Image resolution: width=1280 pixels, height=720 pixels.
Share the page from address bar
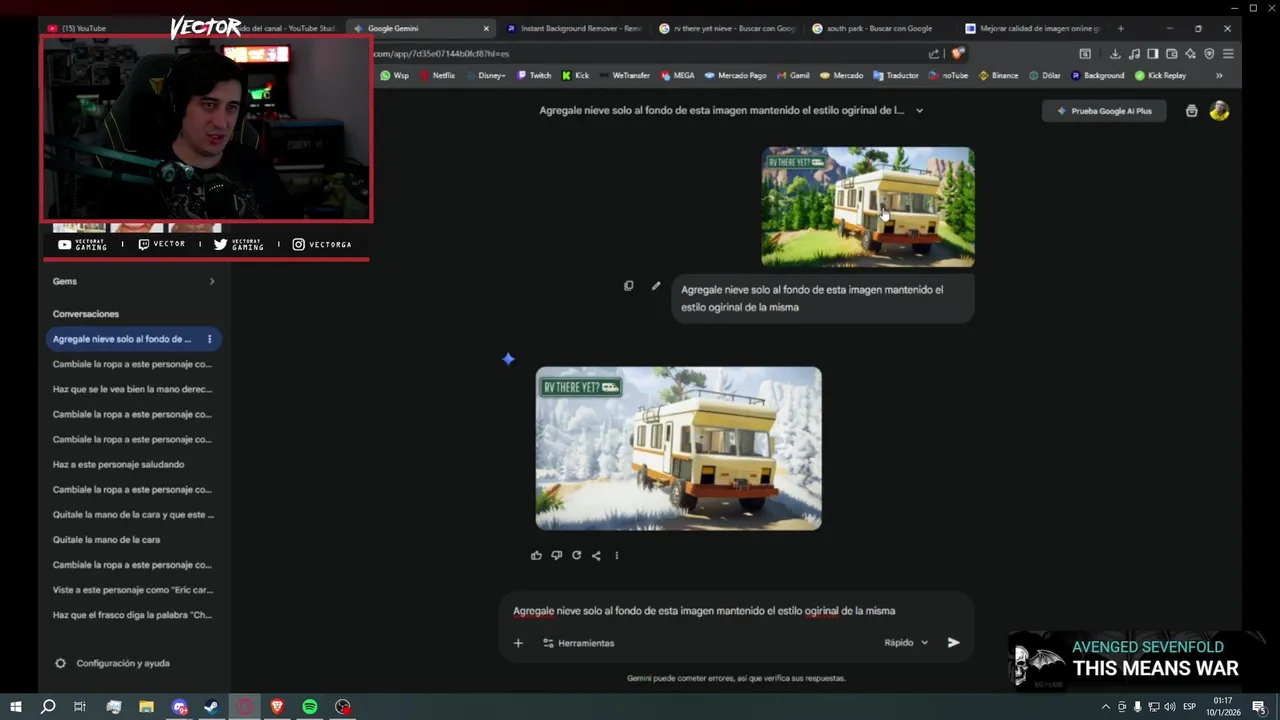pyautogui.click(x=933, y=54)
